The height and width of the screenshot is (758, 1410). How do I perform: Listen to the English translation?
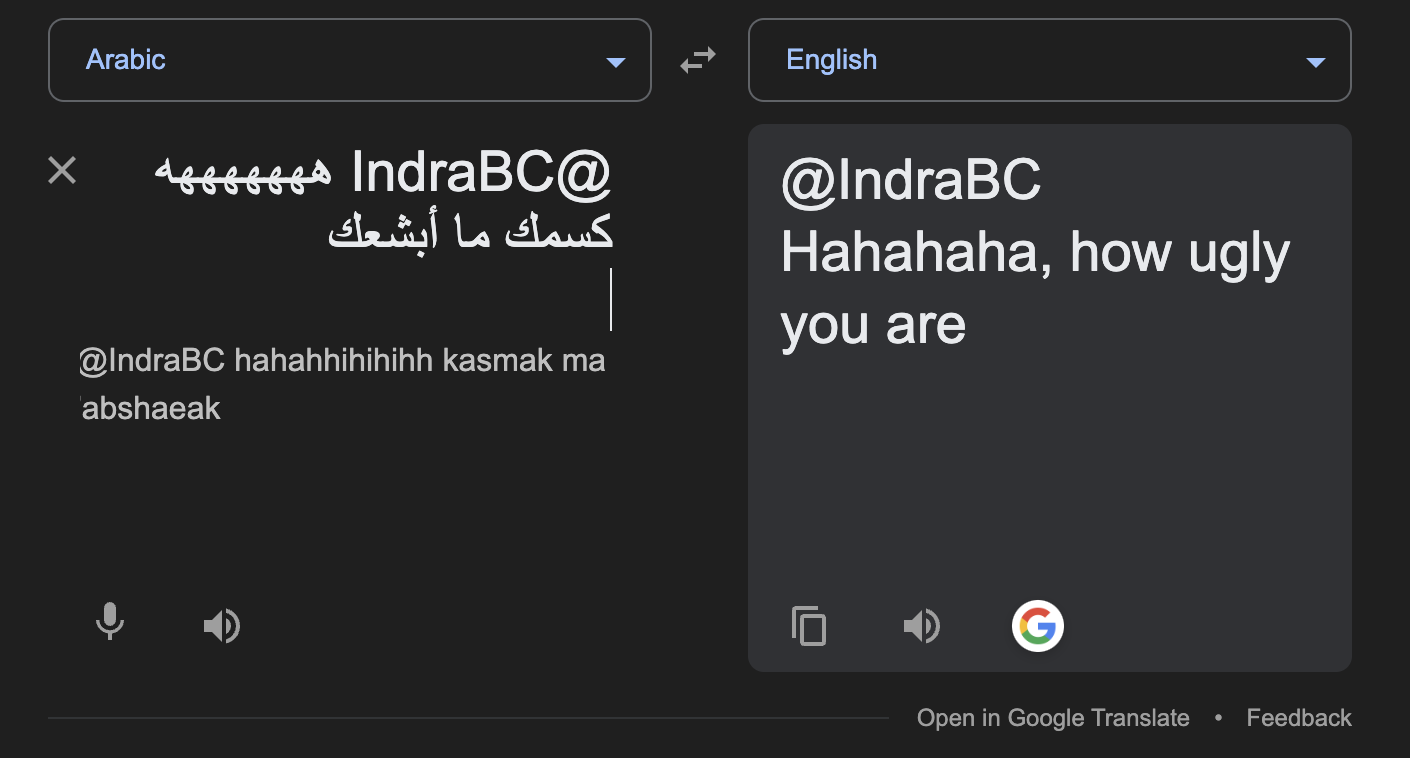coord(921,626)
